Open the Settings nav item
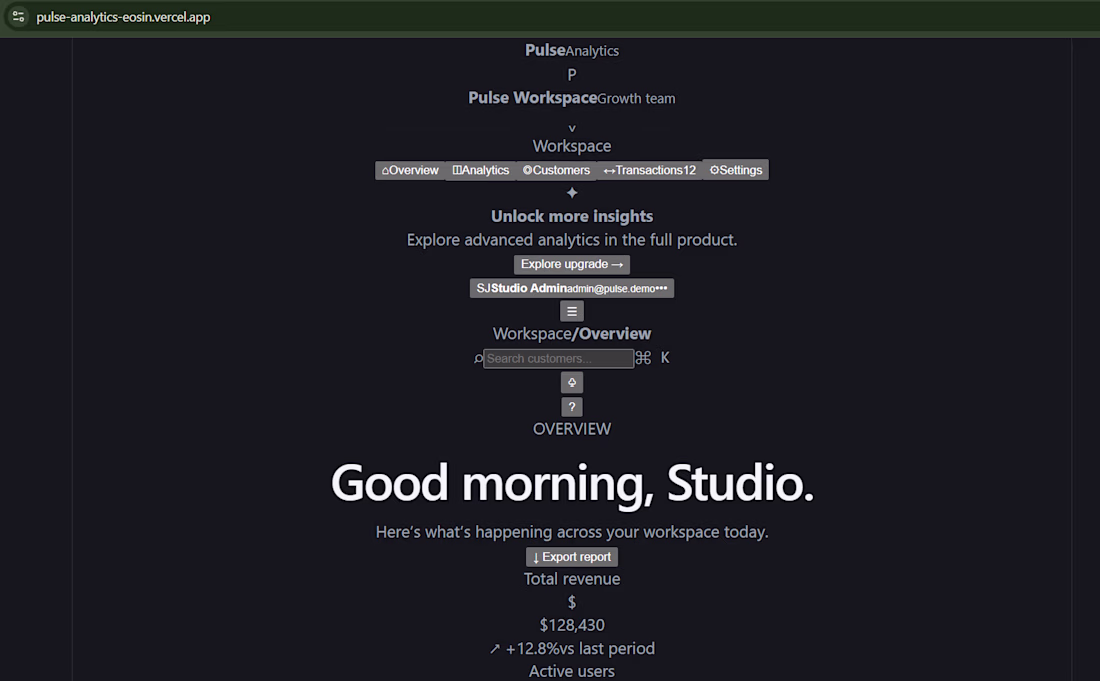This screenshot has width=1100, height=681. pyautogui.click(x=735, y=170)
